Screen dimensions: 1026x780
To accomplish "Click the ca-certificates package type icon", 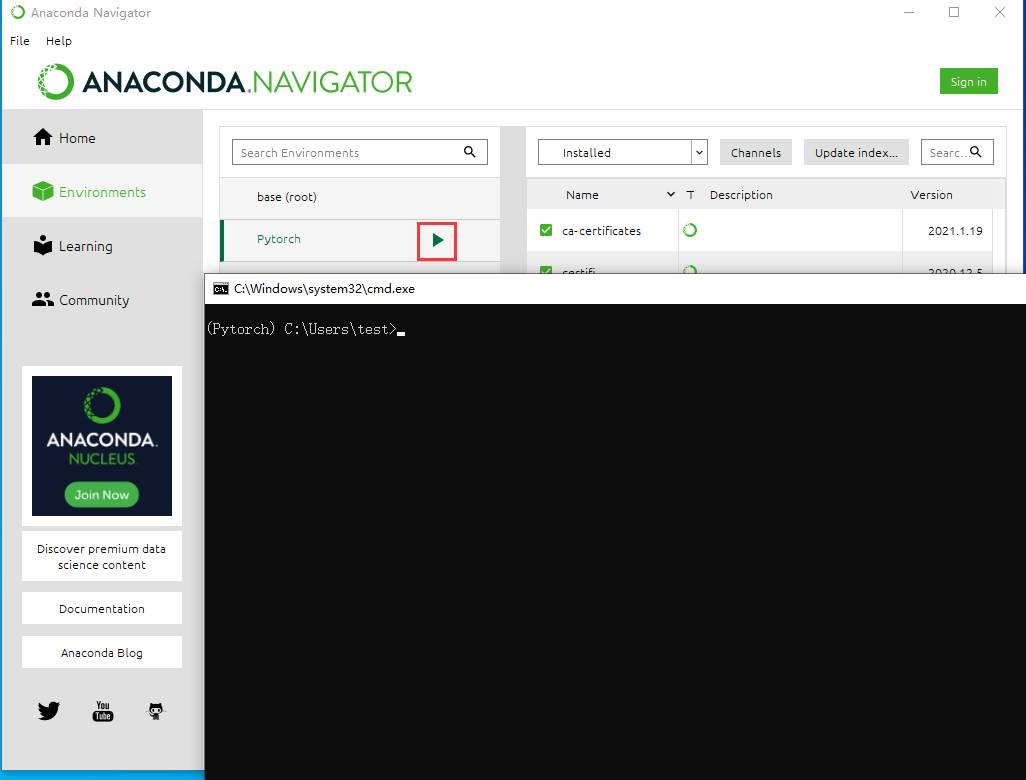I will [690, 230].
